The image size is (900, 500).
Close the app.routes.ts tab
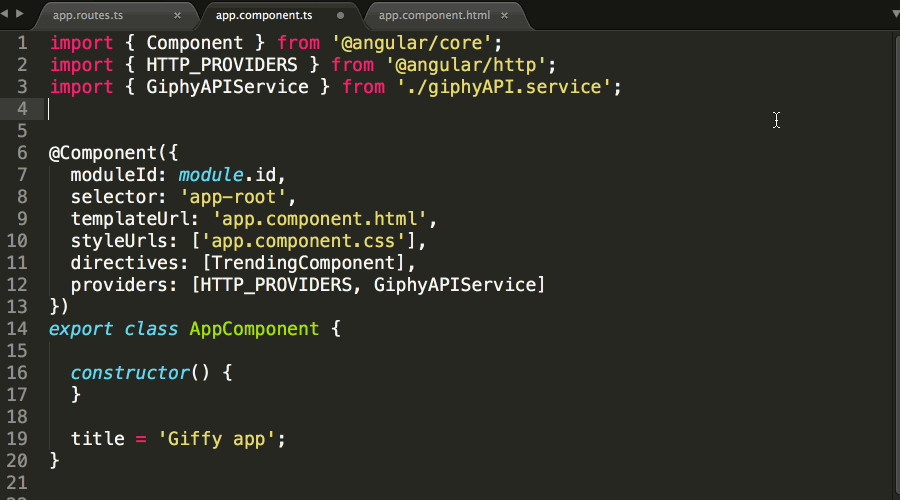tap(177, 15)
